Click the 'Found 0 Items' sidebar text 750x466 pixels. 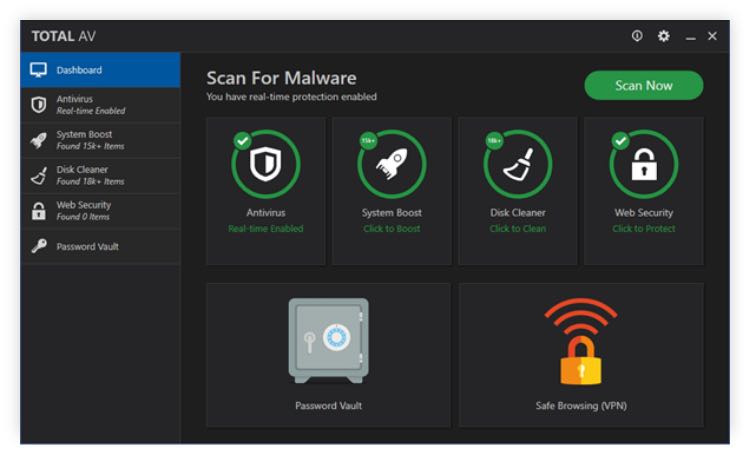tap(83, 217)
